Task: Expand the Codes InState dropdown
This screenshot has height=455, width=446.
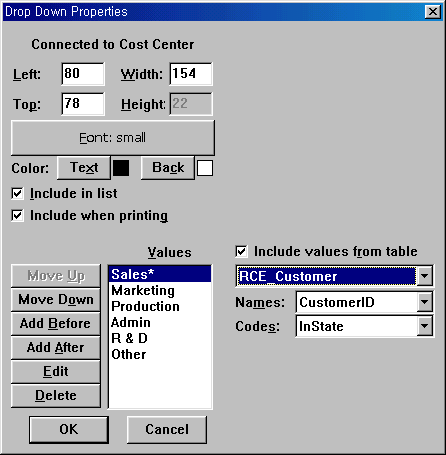Action: tap(424, 326)
